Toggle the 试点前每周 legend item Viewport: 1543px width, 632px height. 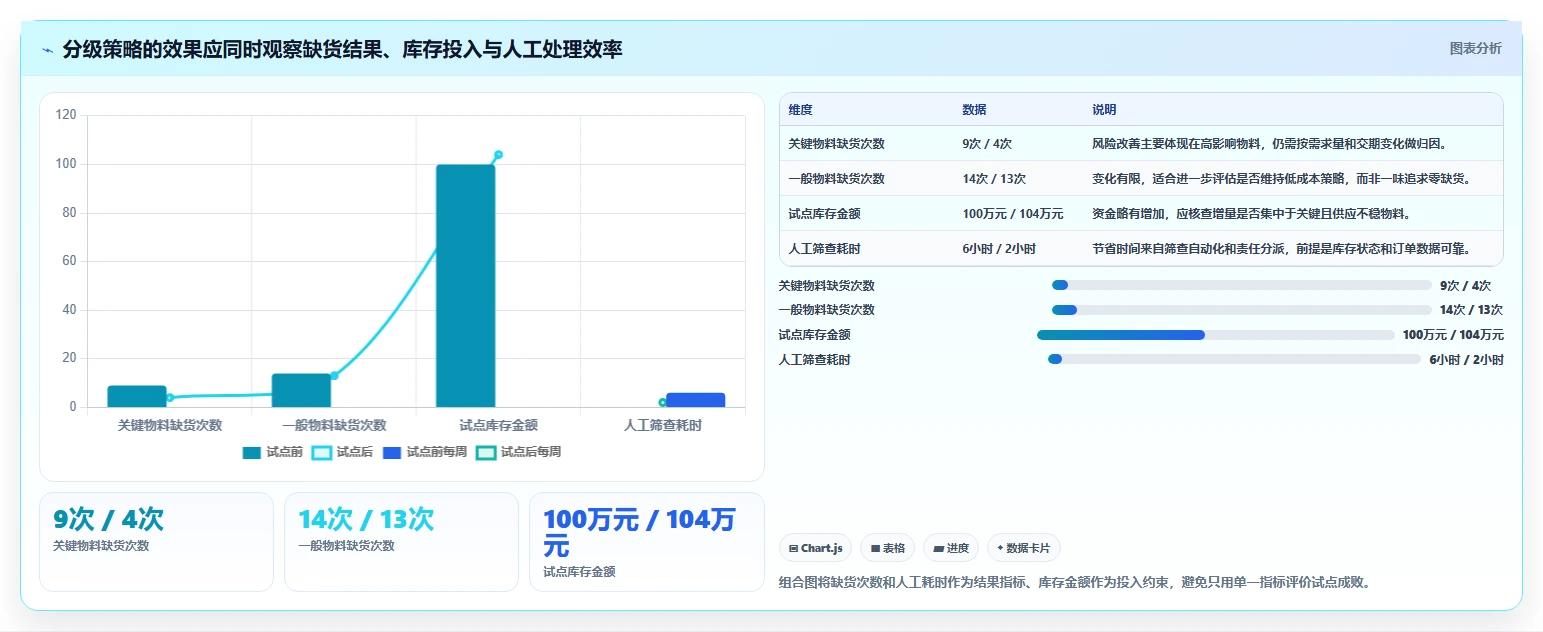point(424,452)
